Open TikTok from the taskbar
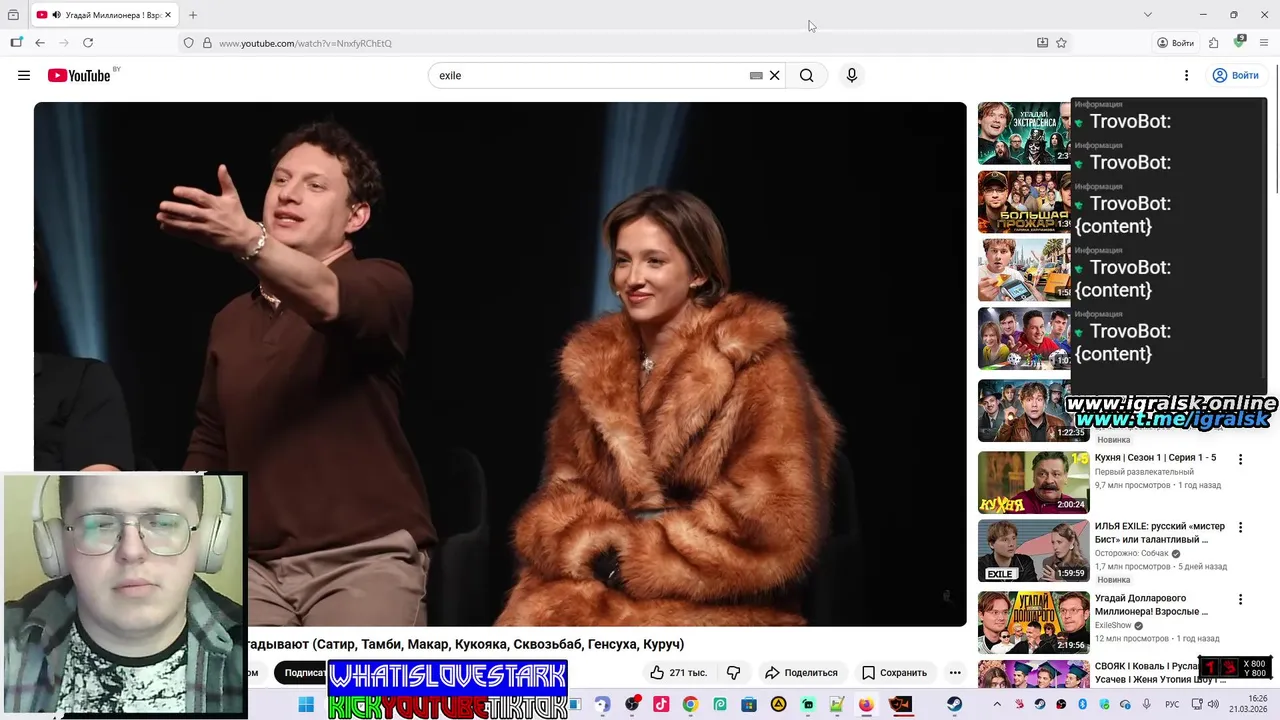Image resolution: width=1280 pixels, height=720 pixels. (661, 704)
